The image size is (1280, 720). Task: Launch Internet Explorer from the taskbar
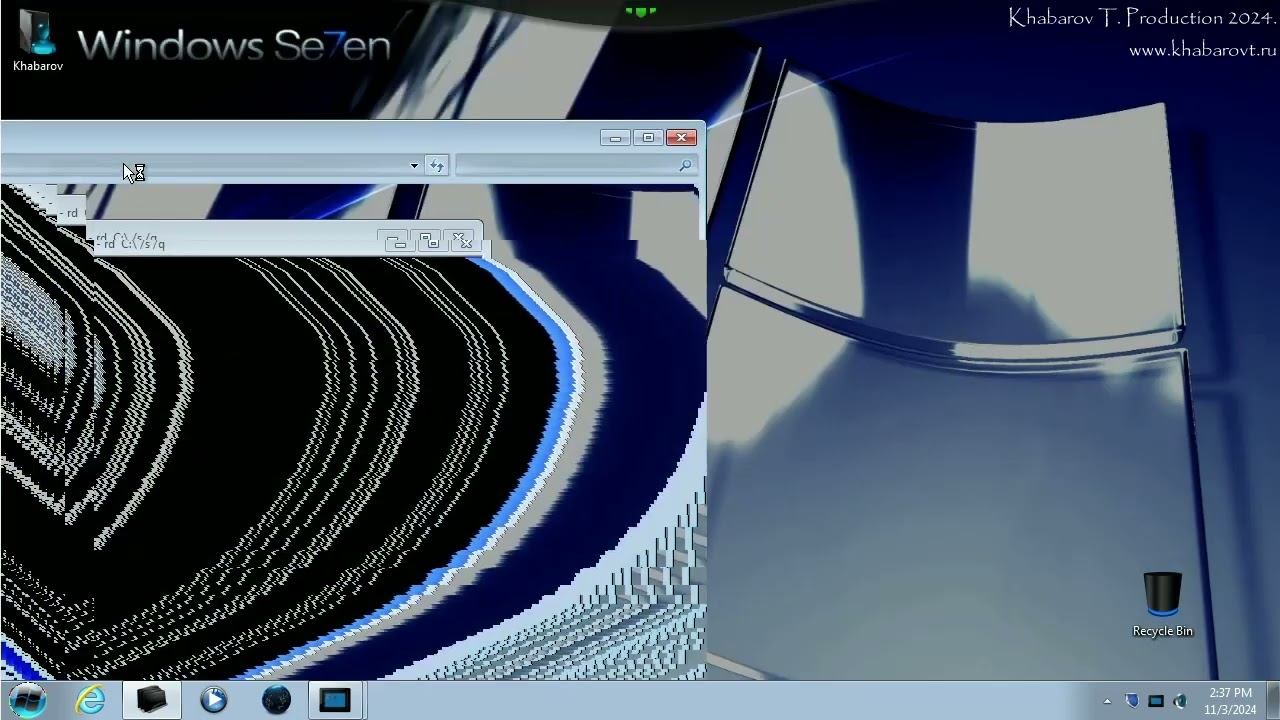[90, 700]
